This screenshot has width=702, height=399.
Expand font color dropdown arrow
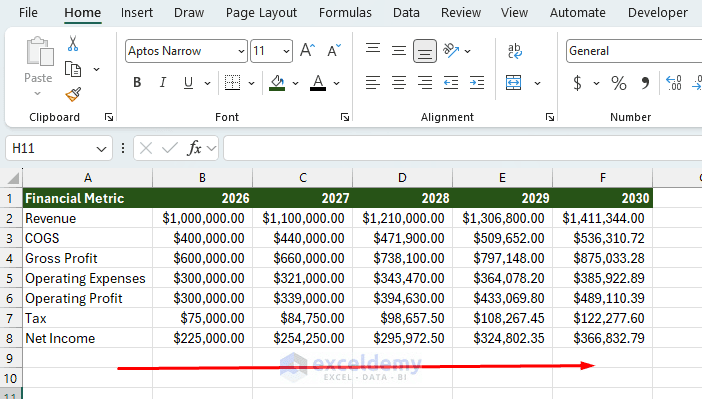(337, 83)
